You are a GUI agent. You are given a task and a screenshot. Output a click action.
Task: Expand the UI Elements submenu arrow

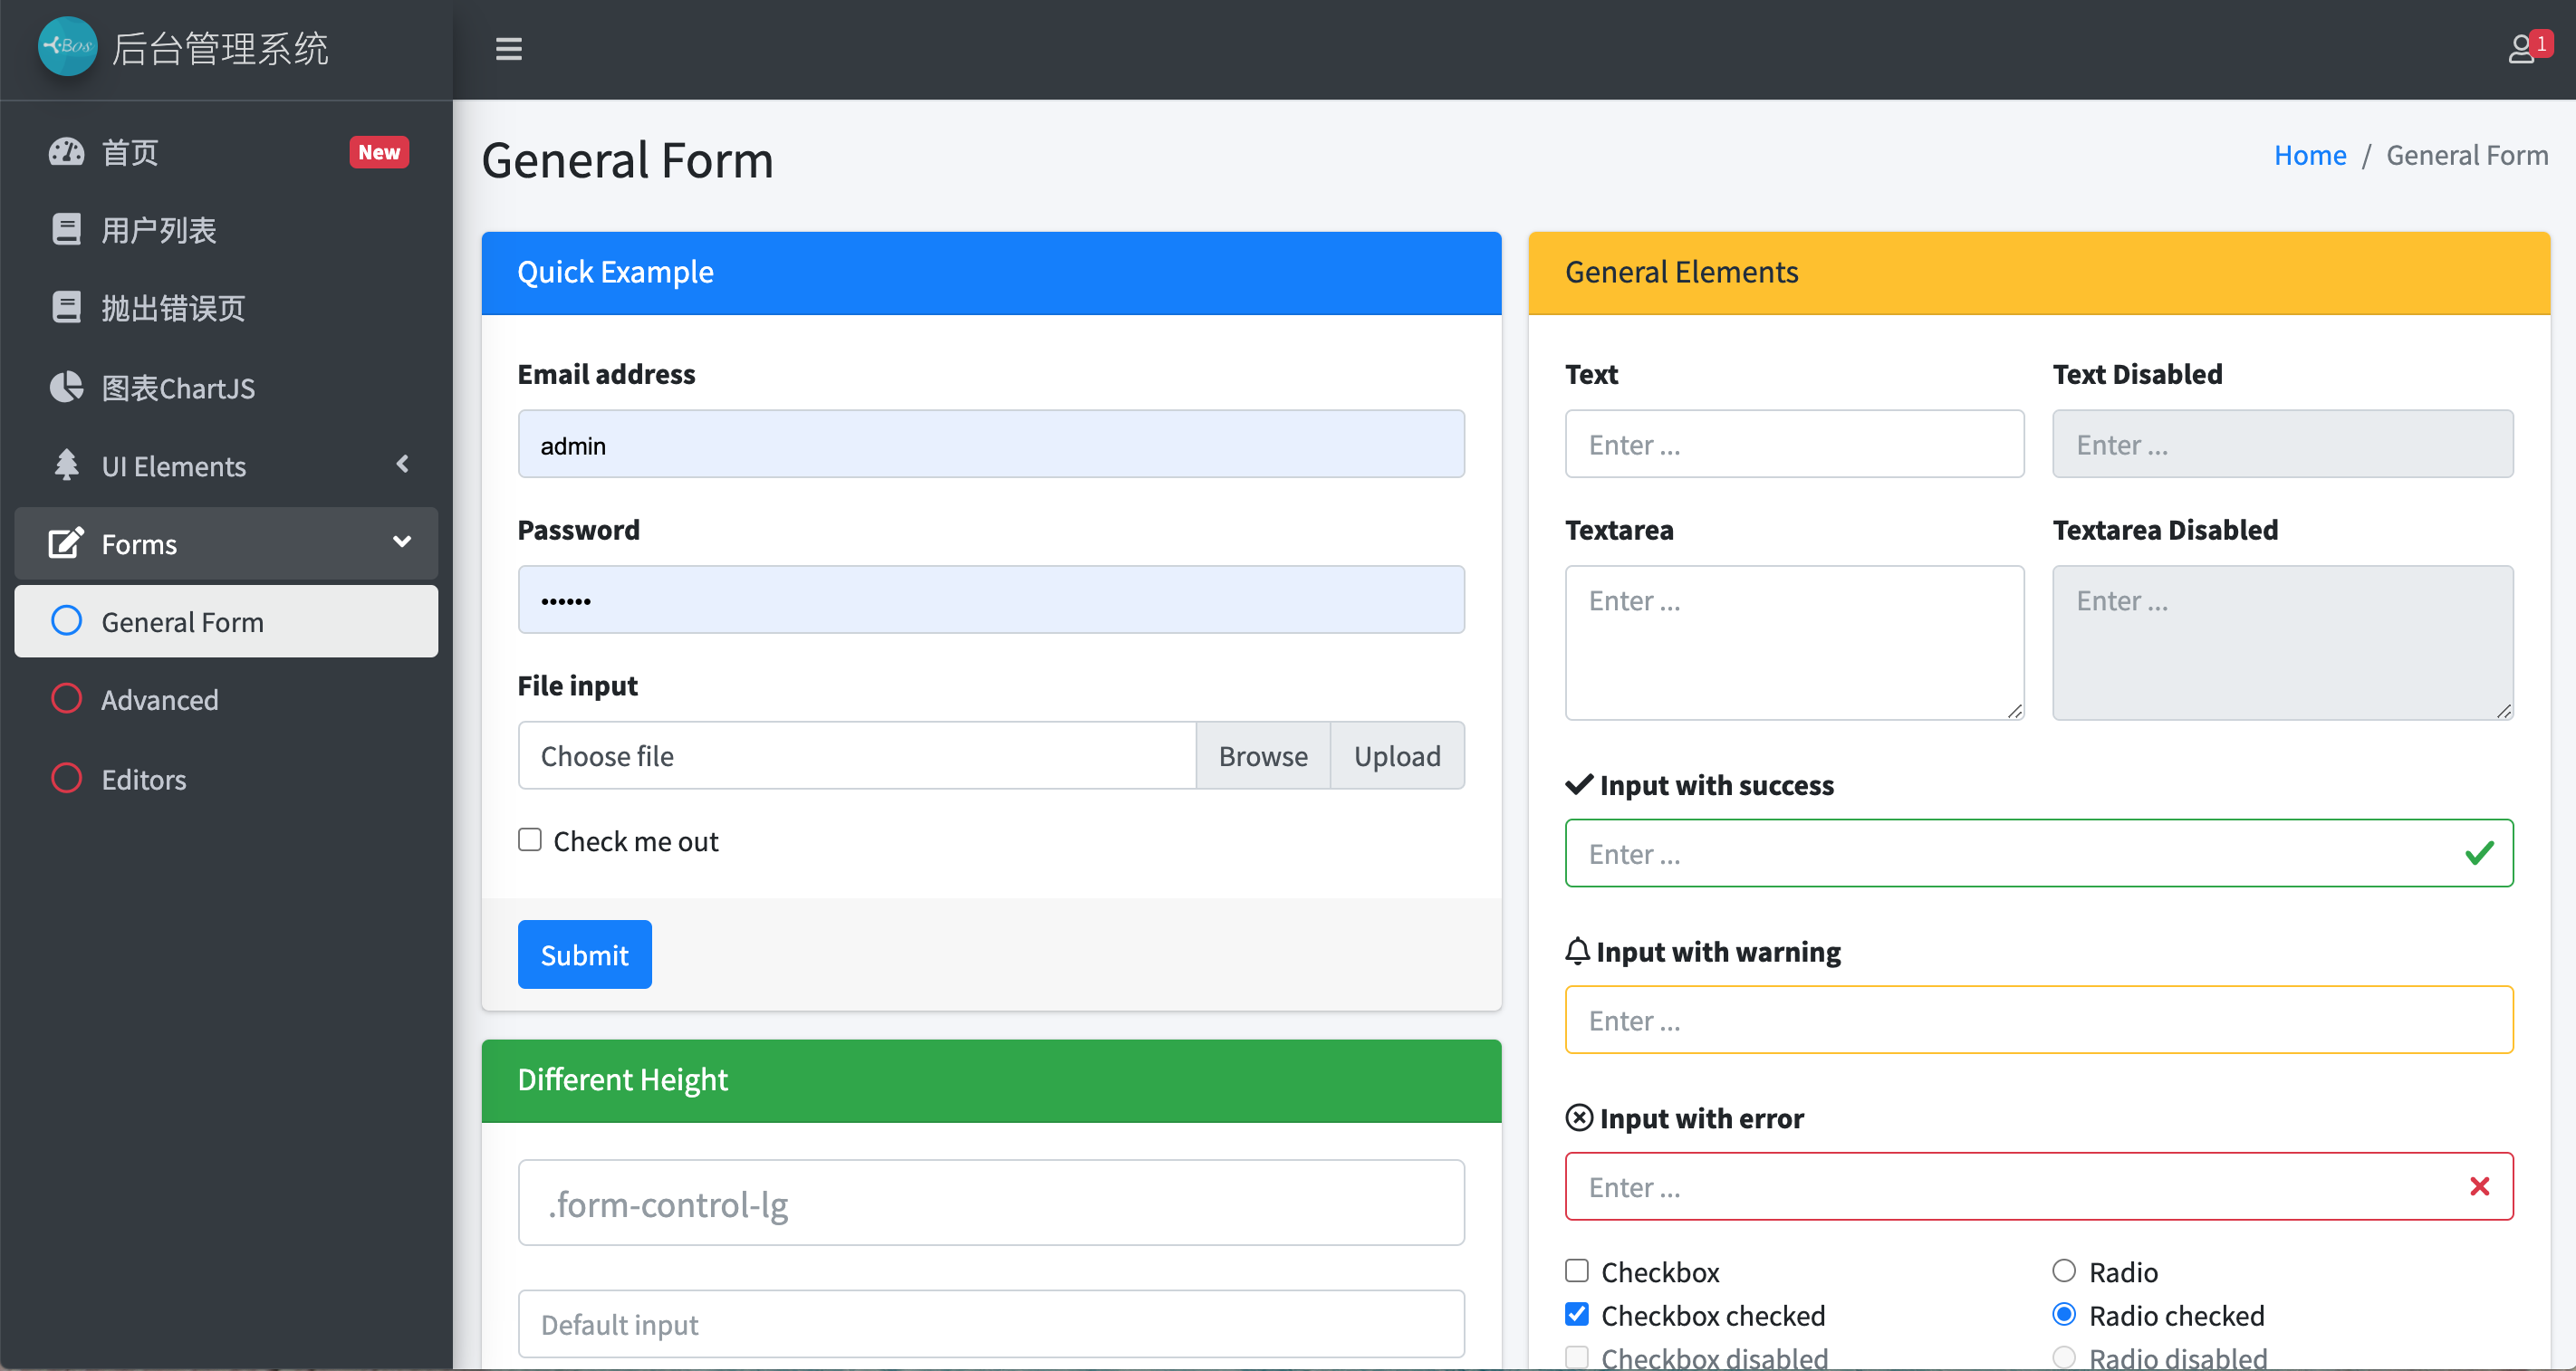tap(402, 464)
